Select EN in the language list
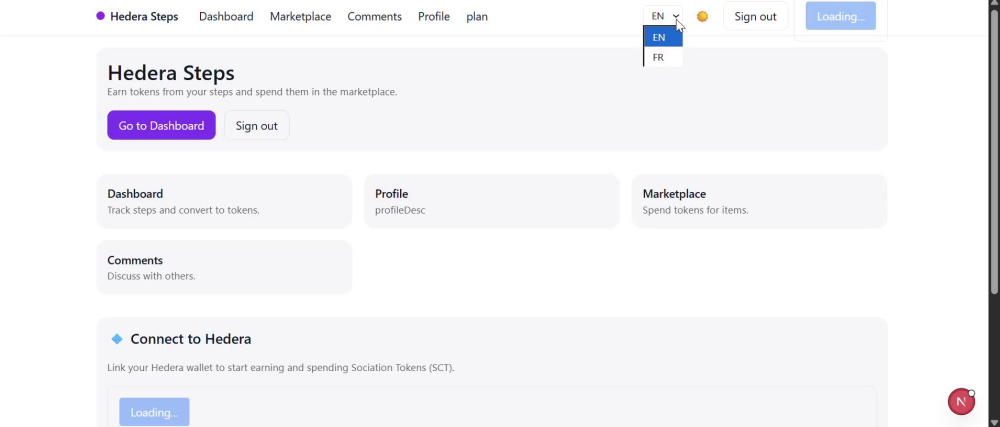This screenshot has width=1000, height=427. [663, 37]
